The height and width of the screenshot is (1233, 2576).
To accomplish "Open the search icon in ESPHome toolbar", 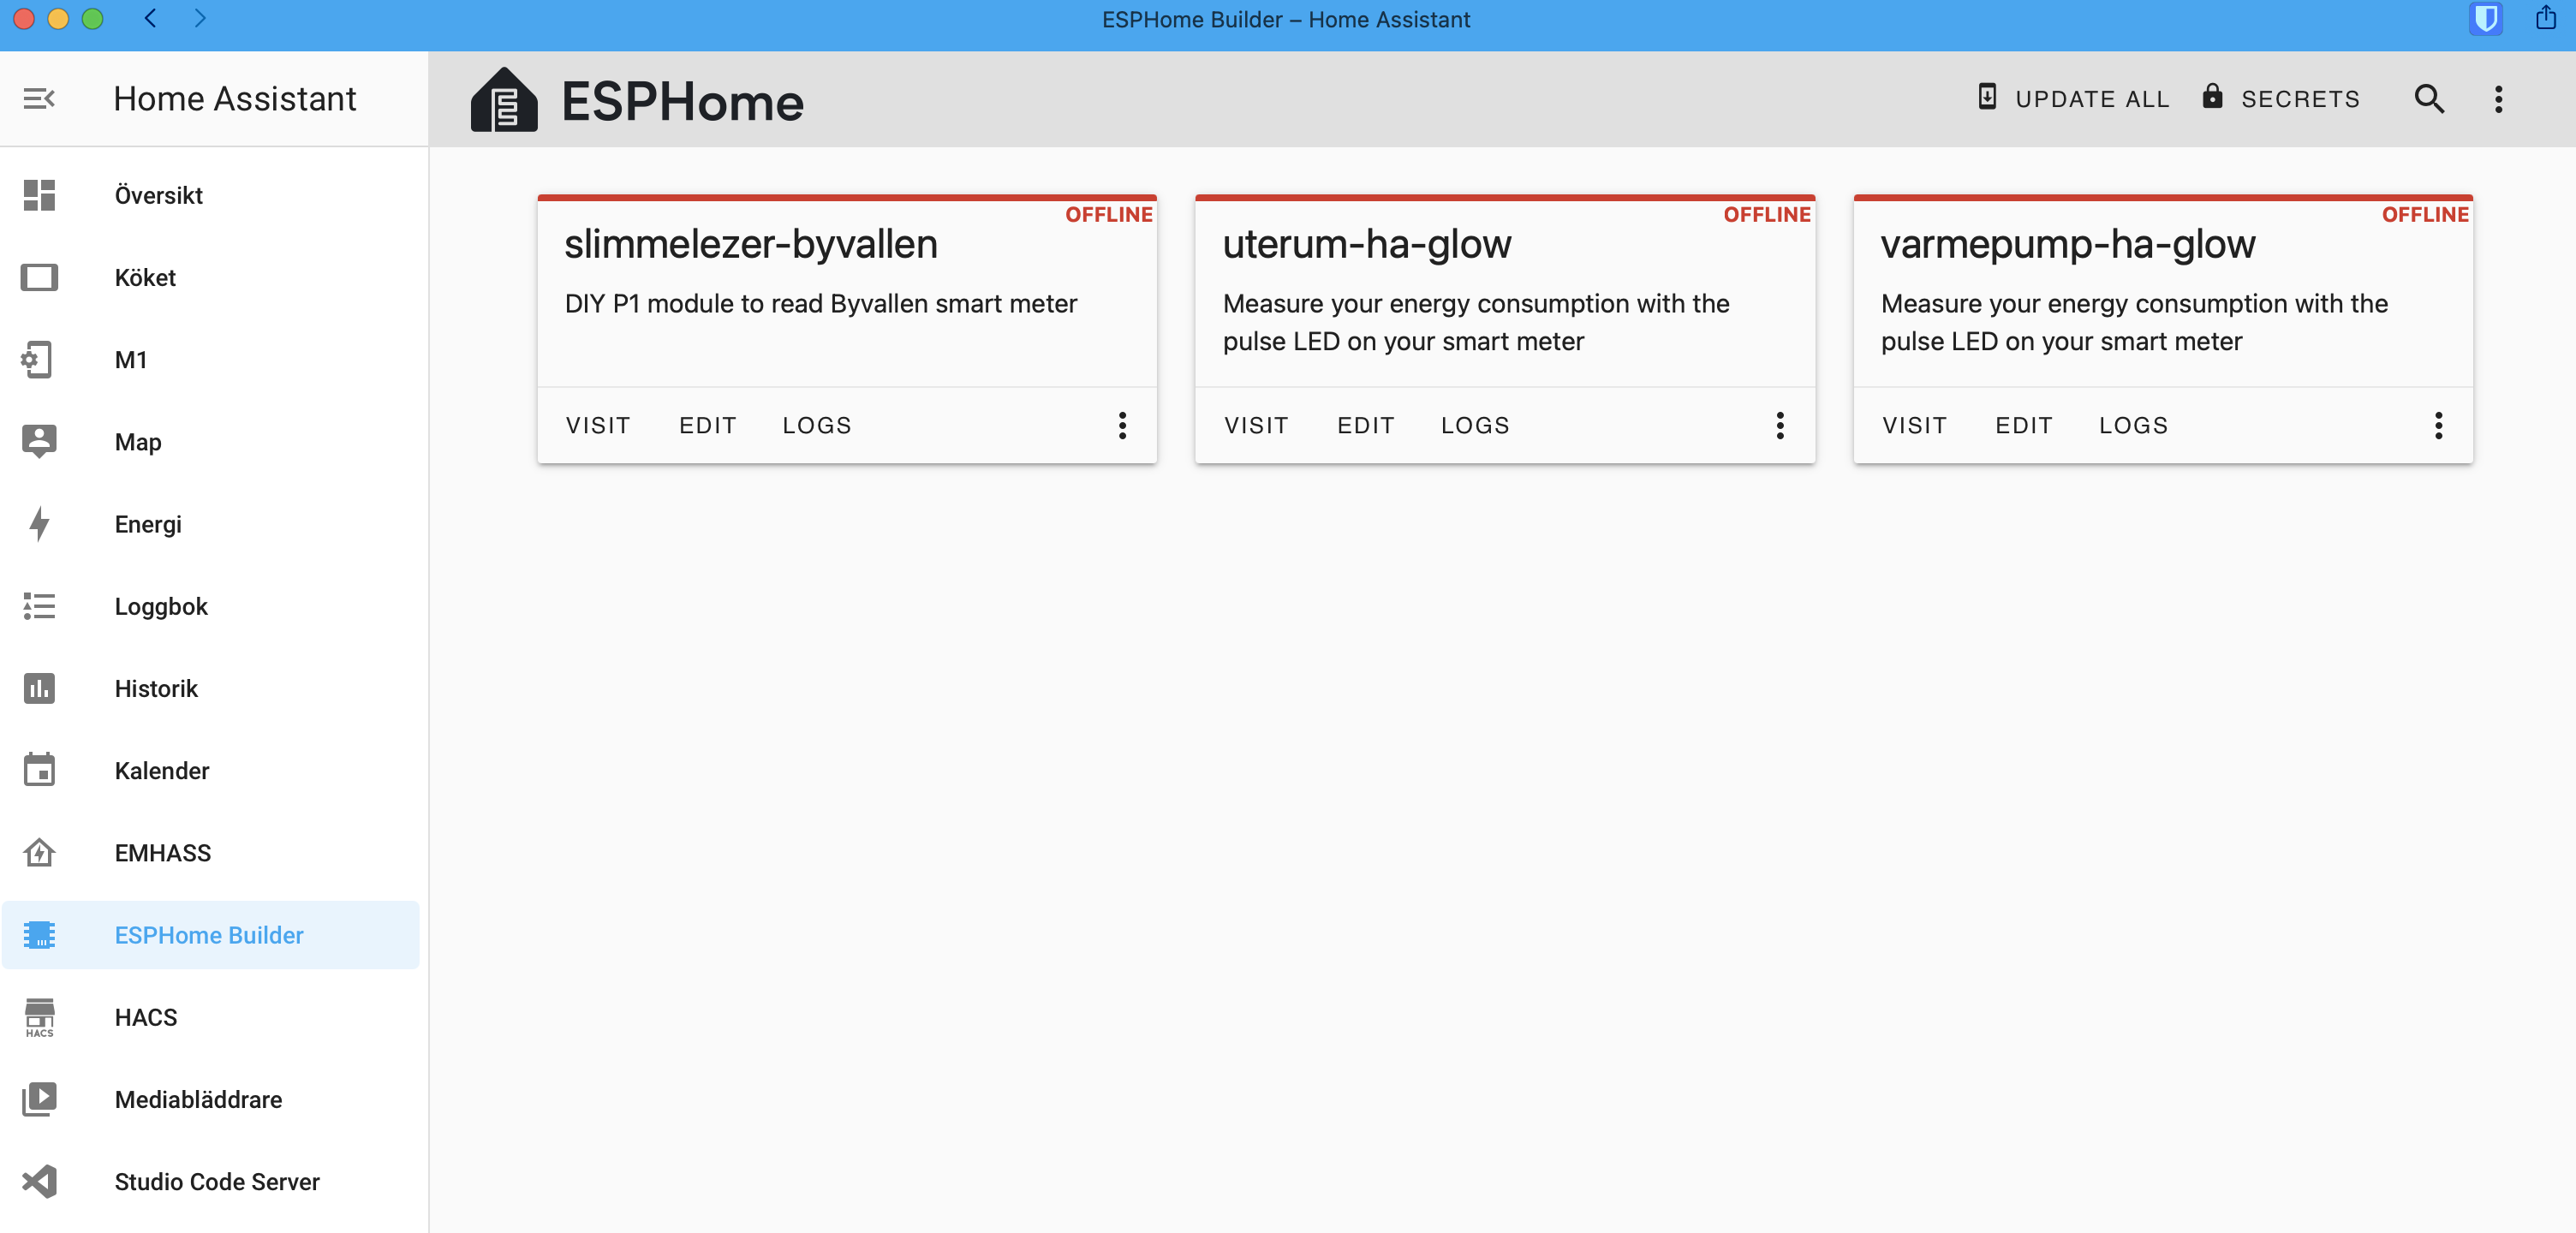I will pyautogui.click(x=2429, y=99).
